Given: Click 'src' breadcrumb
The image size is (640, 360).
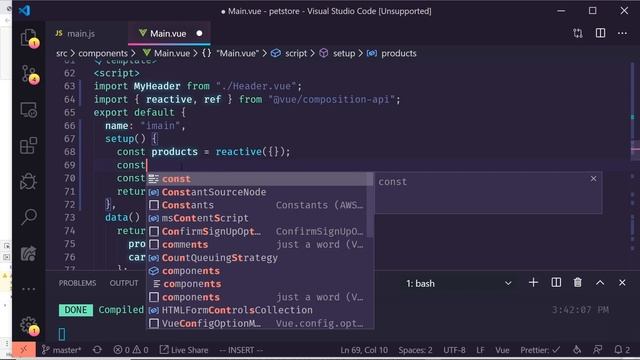Looking at the screenshot, I should (x=62, y=53).
